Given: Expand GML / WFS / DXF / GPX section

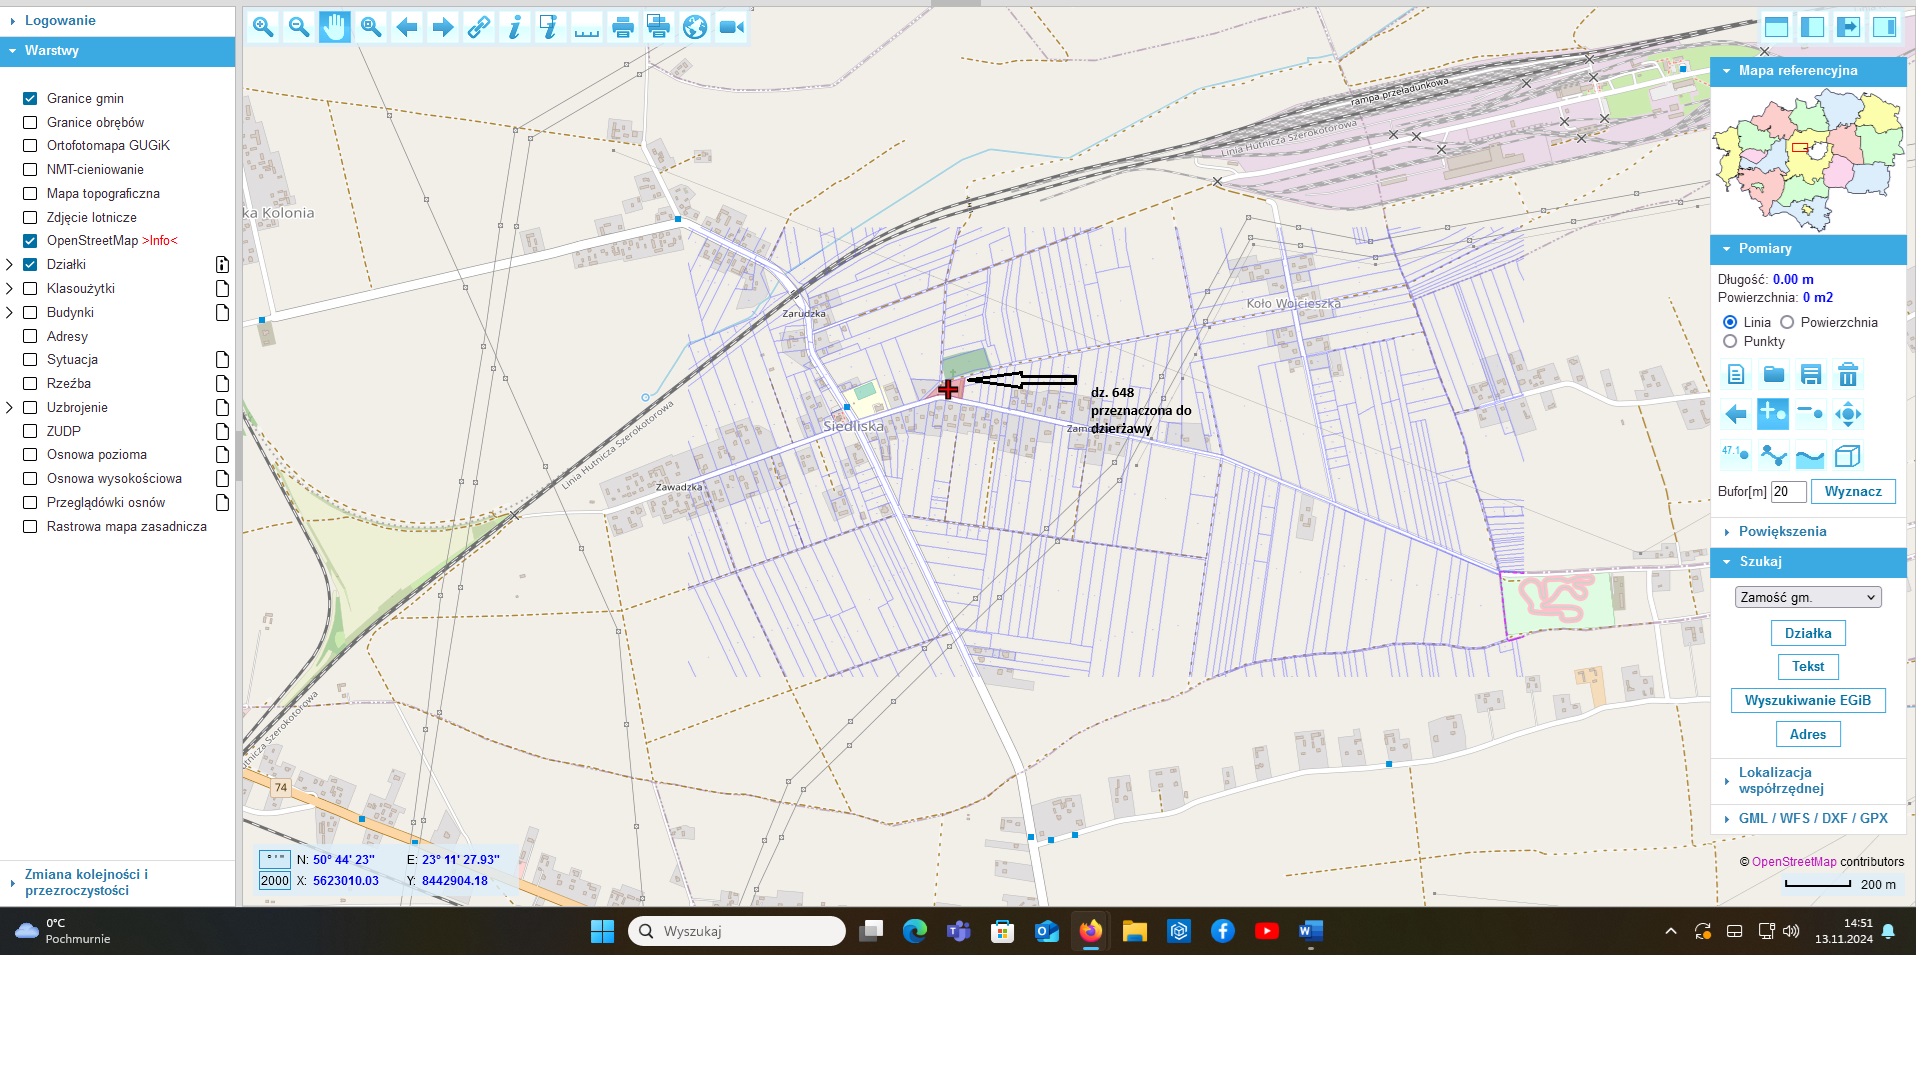Looking at the screenshot, I should [1812, 819].
